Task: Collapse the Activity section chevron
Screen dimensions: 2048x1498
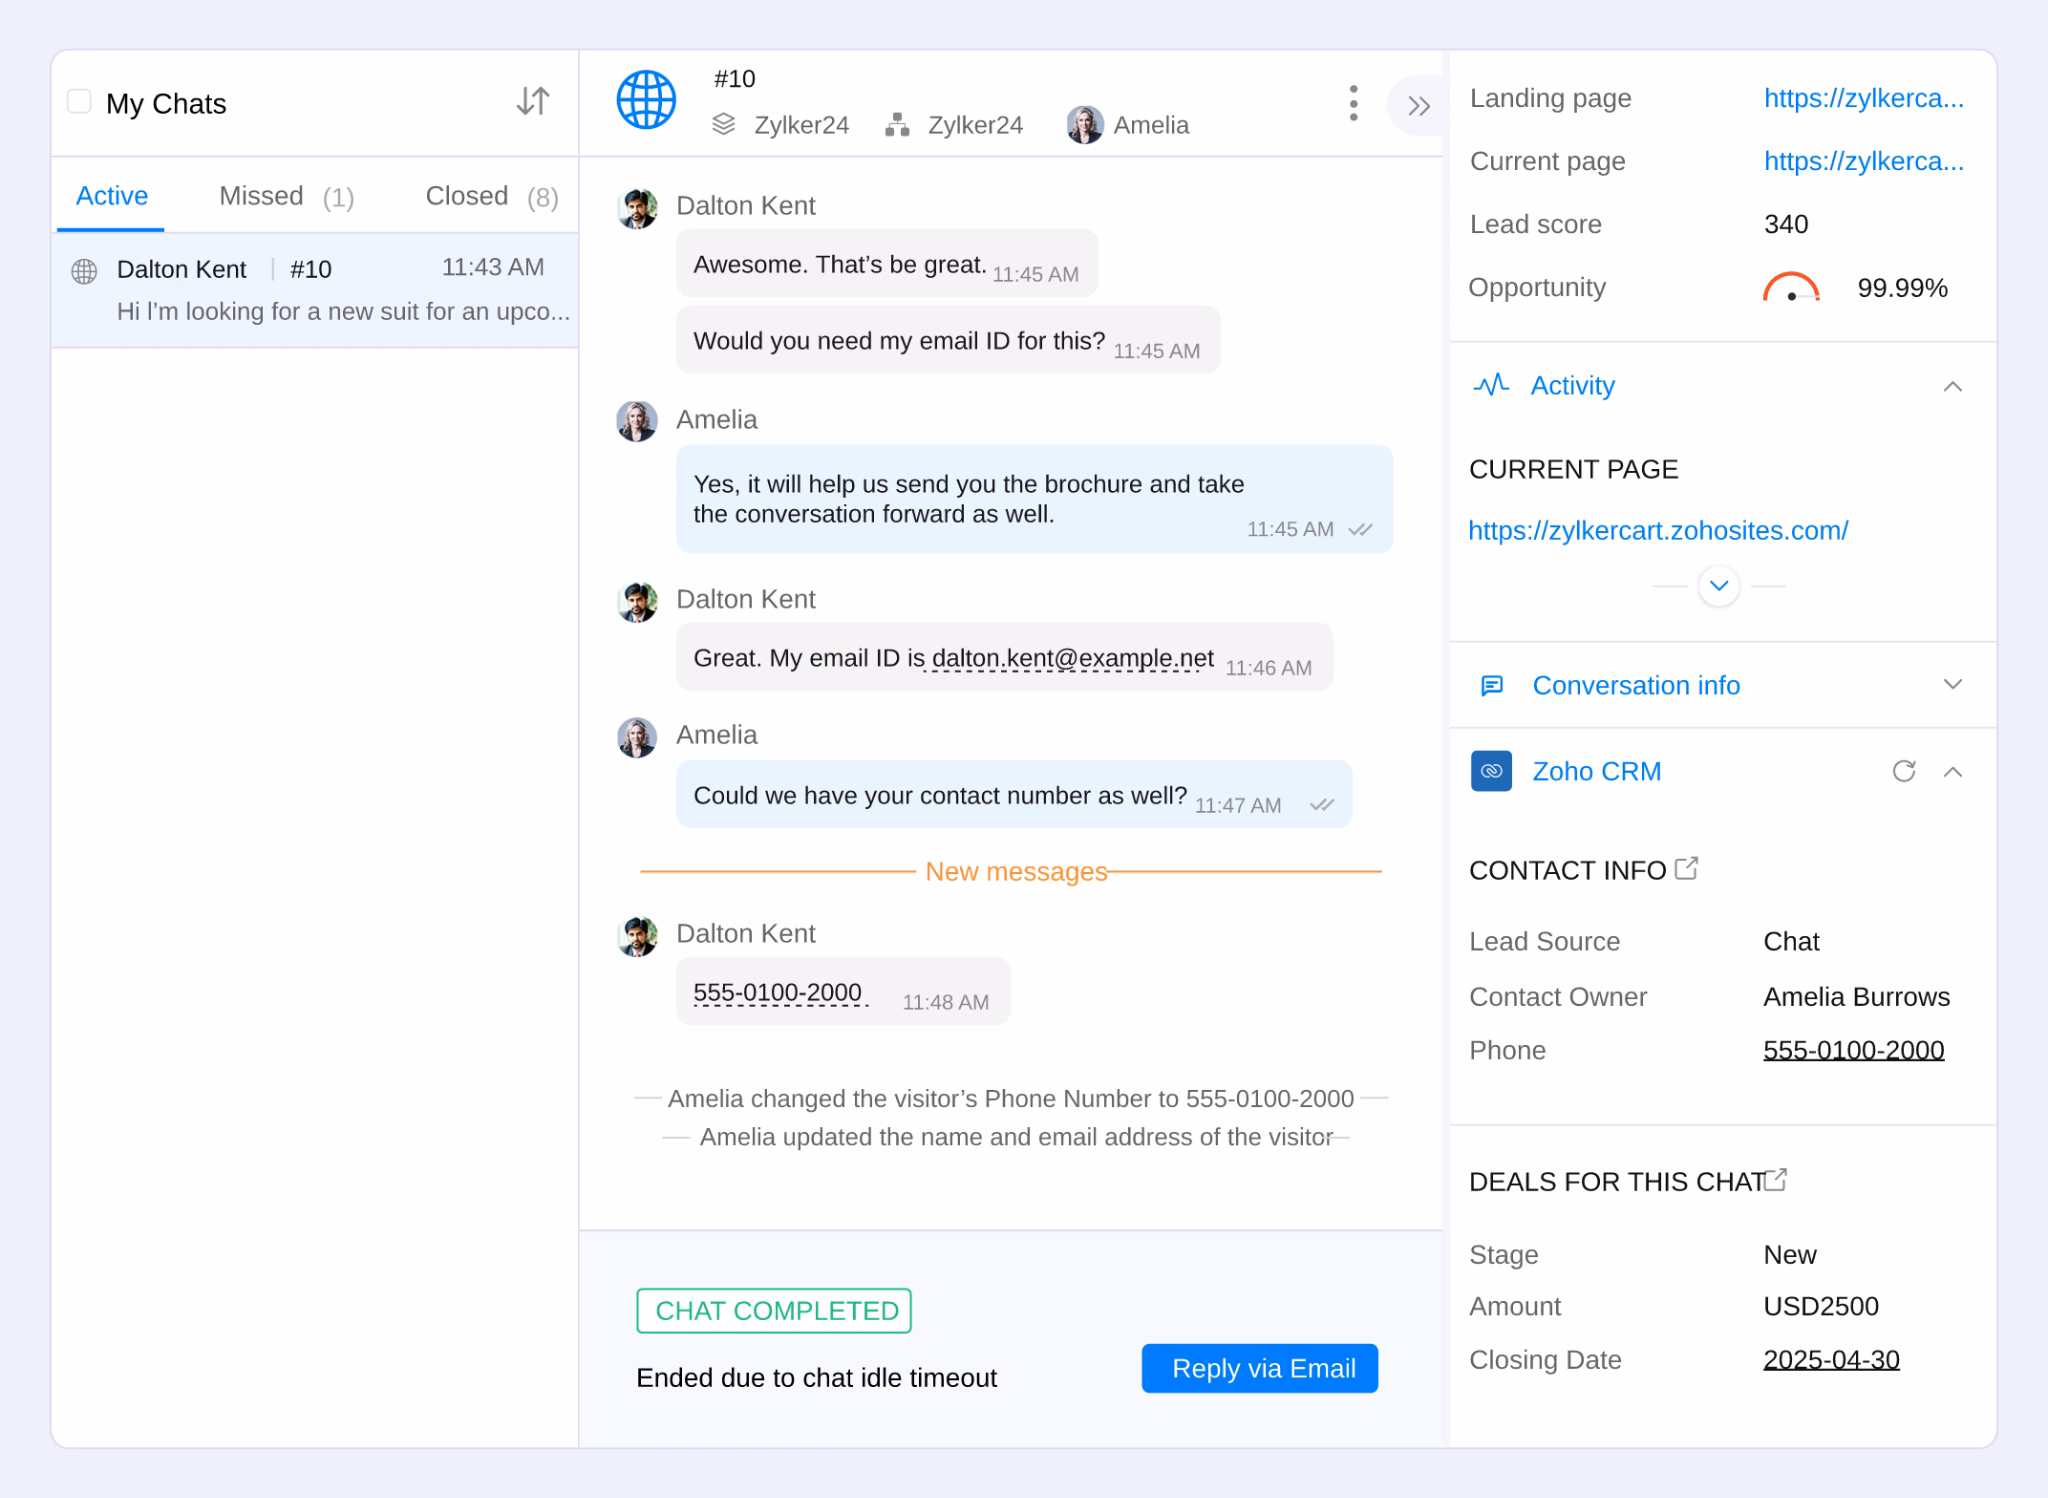Action: click(x=1952, y=386)
